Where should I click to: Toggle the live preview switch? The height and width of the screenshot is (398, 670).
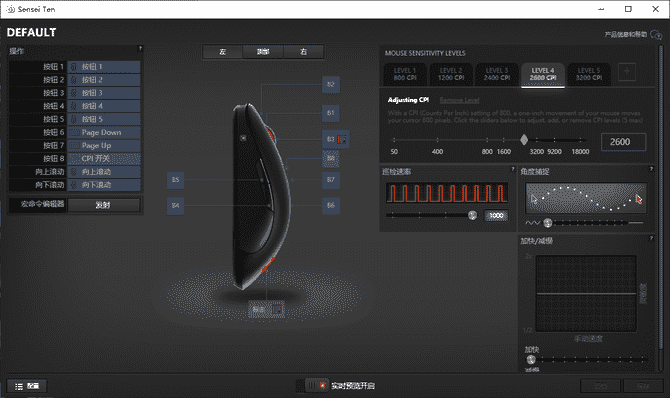pos(313,386)
